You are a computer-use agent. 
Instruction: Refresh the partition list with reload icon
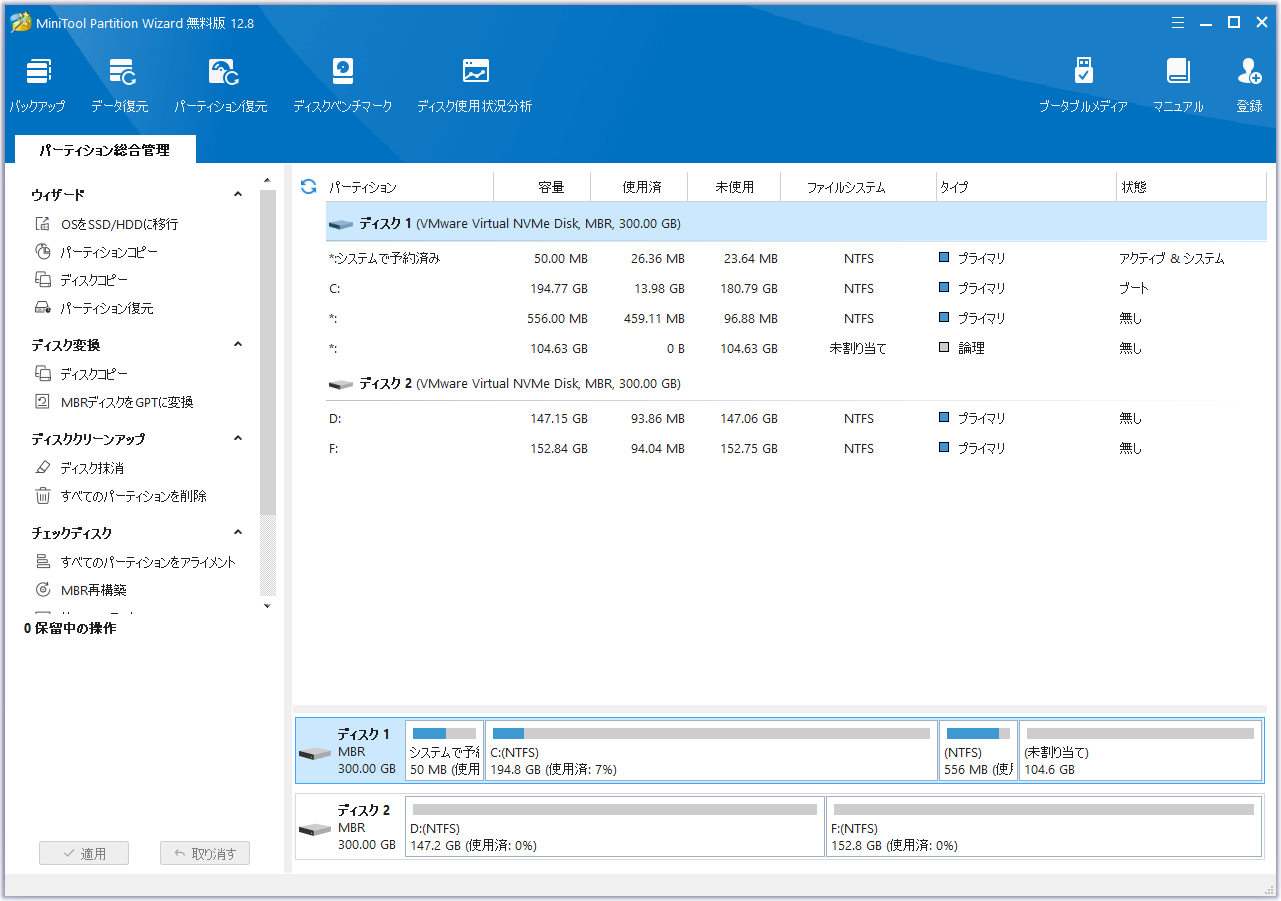tap(308, 187)
